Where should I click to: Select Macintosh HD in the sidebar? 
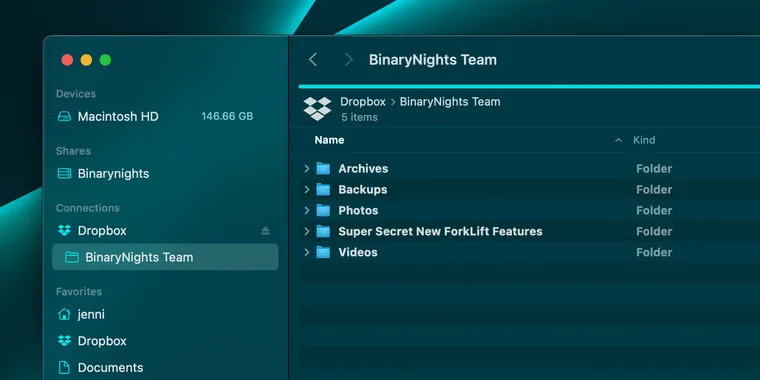coord(118,116)
